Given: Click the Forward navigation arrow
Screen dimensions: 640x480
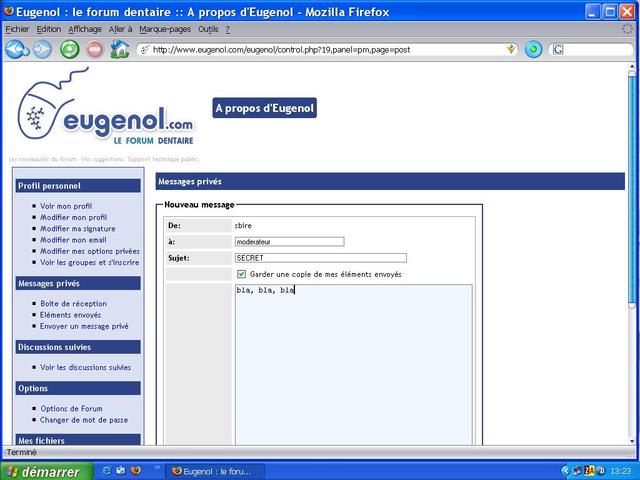Looking at the screenshot, I should coord(42,49).
